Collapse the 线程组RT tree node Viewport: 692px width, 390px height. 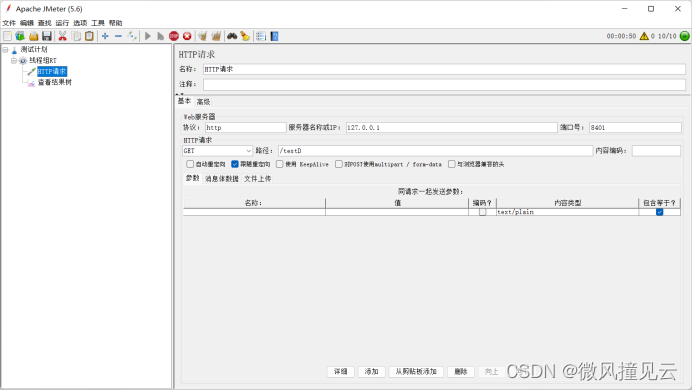pyautogui.click(x=14, y=60)
